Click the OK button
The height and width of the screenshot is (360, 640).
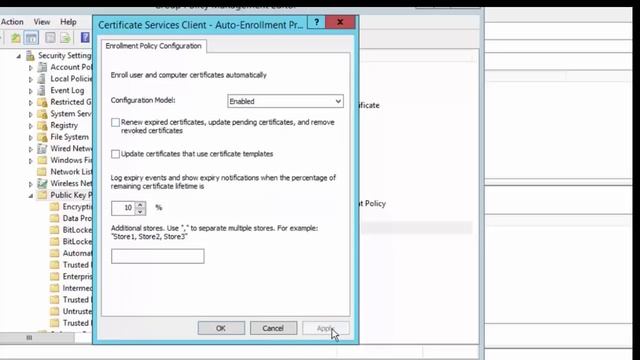221,328
